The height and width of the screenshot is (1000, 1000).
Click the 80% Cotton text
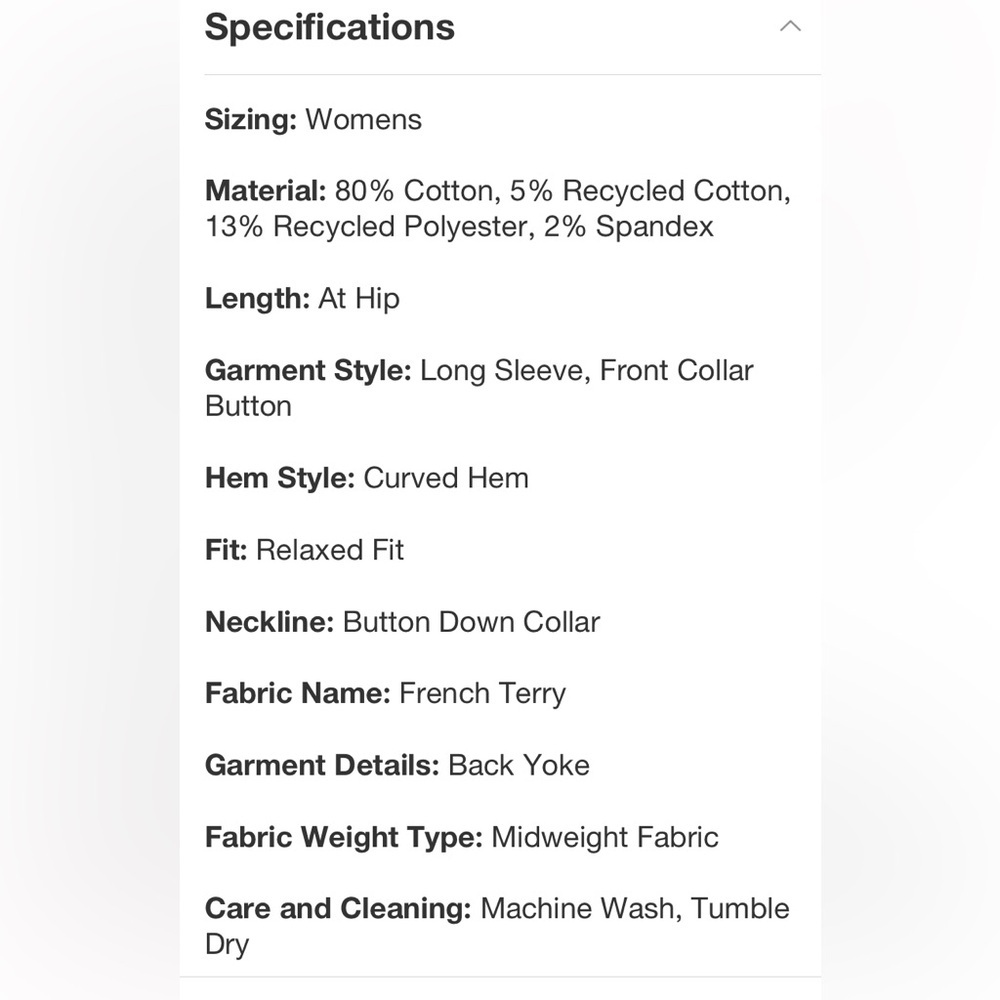coord(418,191)
